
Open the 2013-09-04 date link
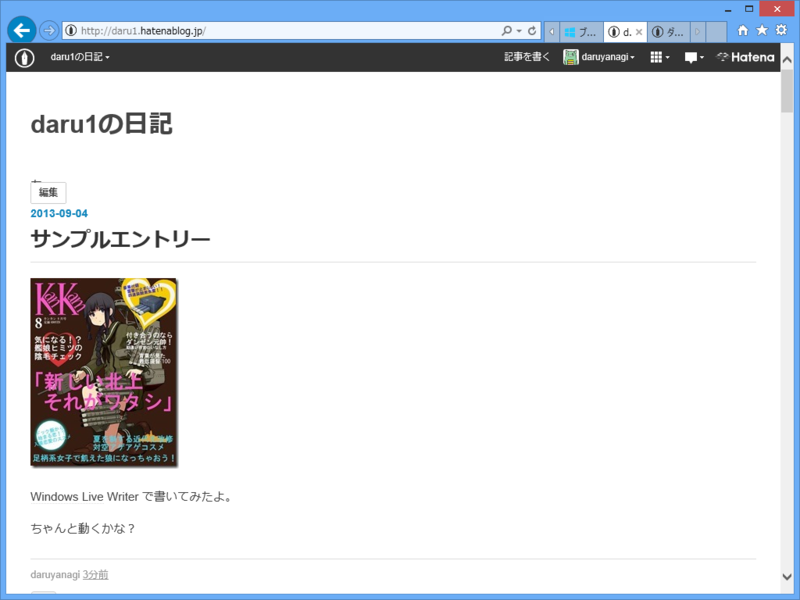[59, 213]
